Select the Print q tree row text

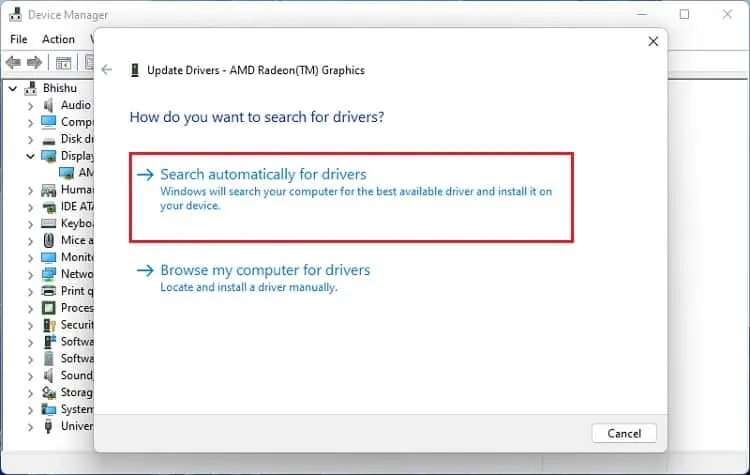77,291
